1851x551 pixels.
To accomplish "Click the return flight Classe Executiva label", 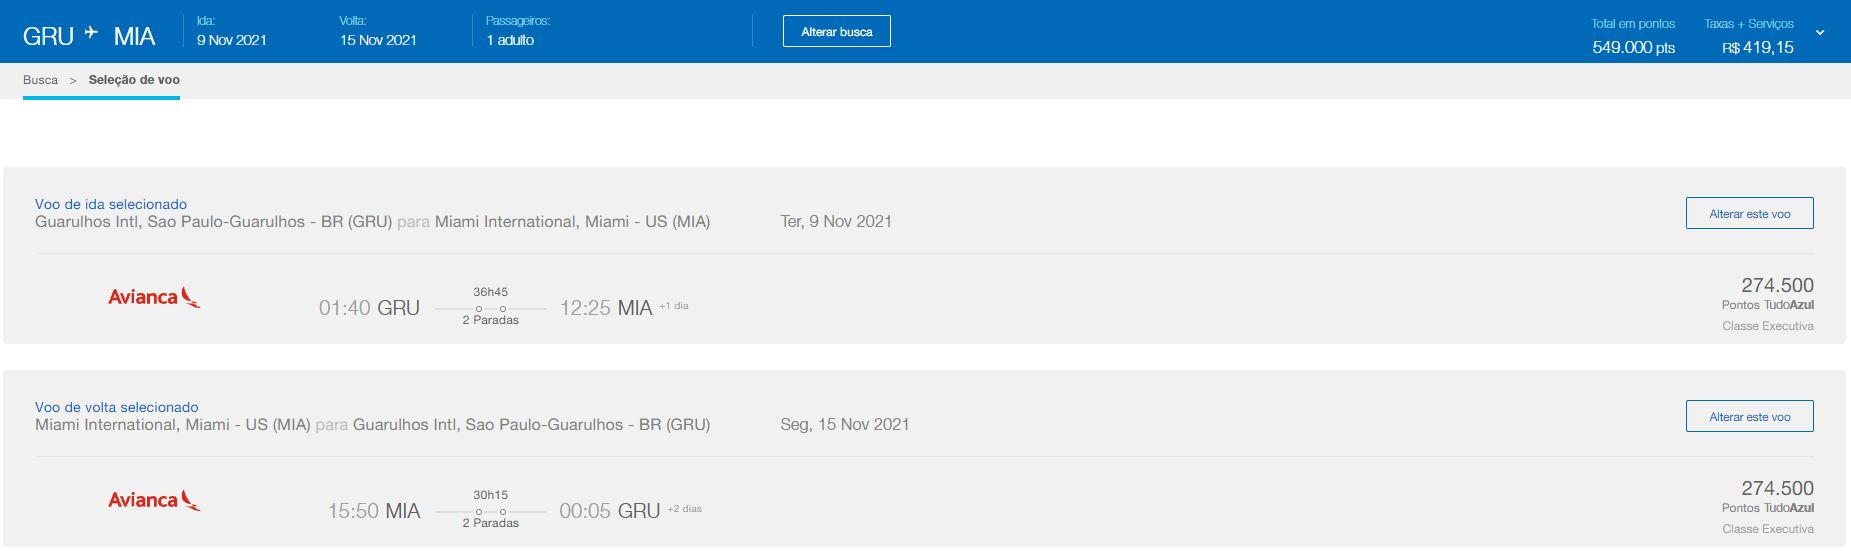I will 1768,529.
